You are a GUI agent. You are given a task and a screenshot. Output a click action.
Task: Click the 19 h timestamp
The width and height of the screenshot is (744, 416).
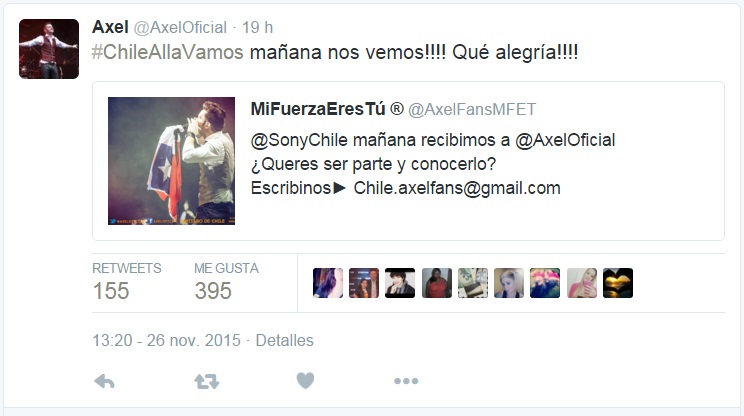[258, 28]
